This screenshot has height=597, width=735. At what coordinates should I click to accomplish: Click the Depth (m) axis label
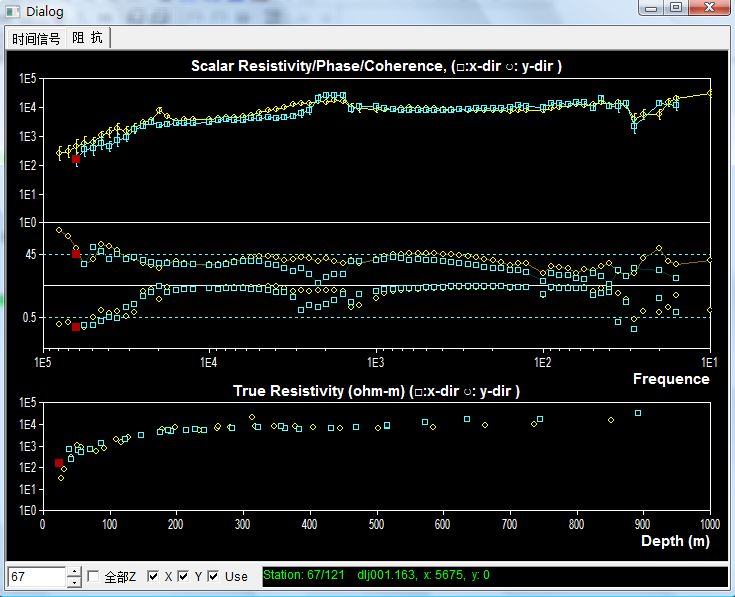[x=675, y=541]
